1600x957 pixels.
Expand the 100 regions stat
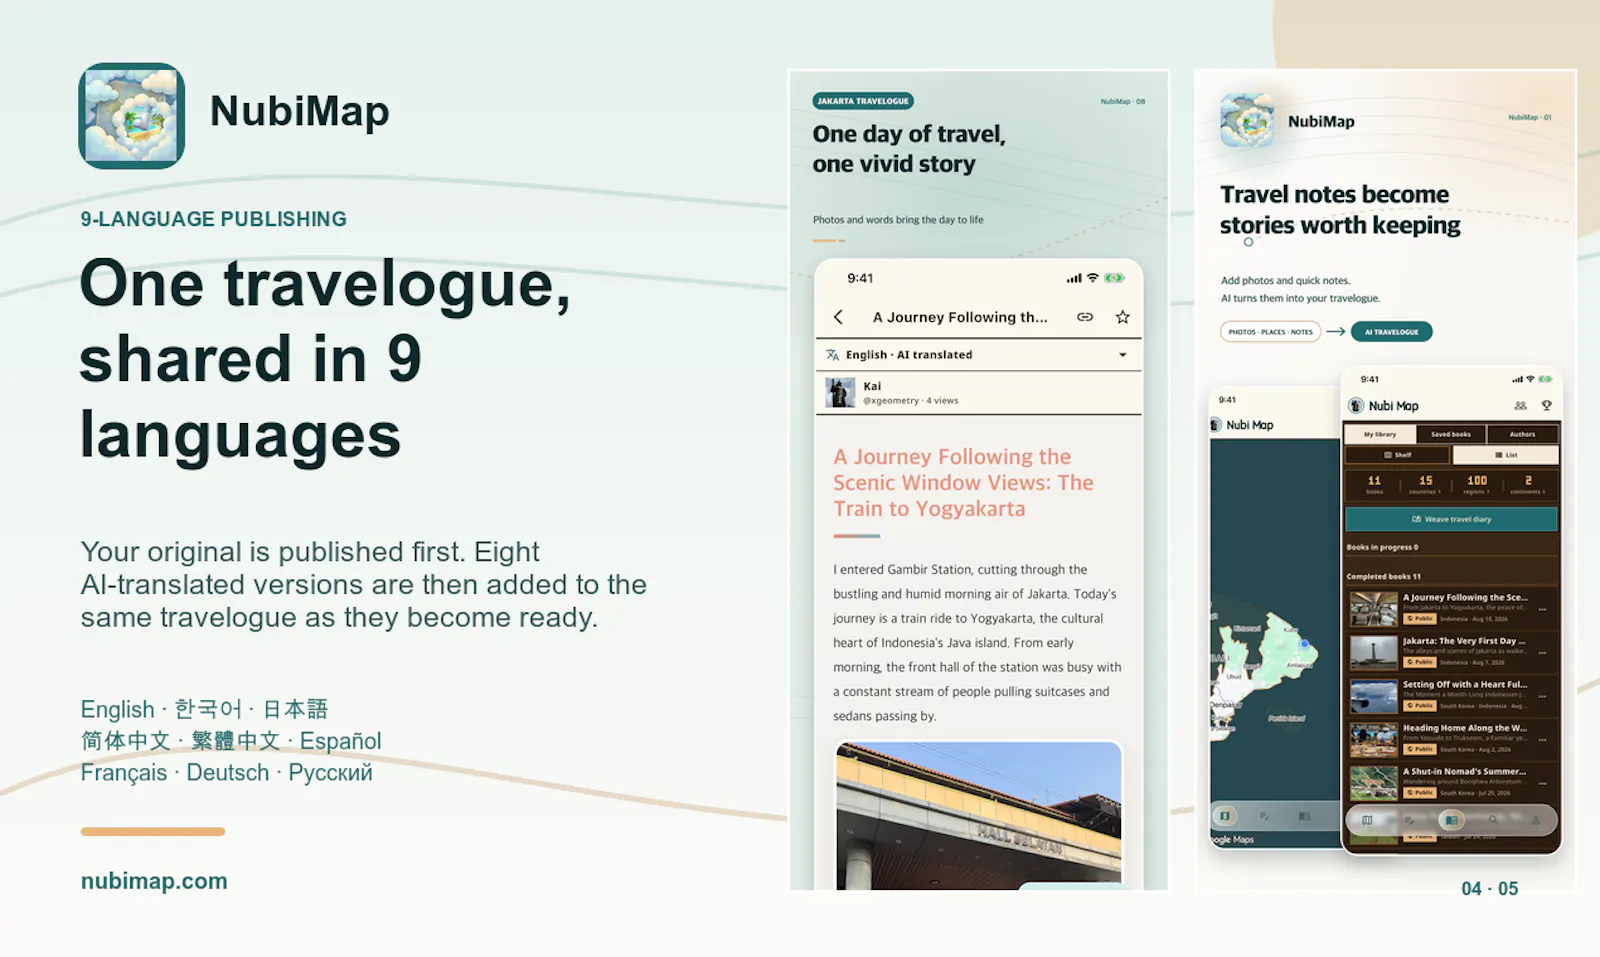pyautogui.click(x=1477, y=484)
